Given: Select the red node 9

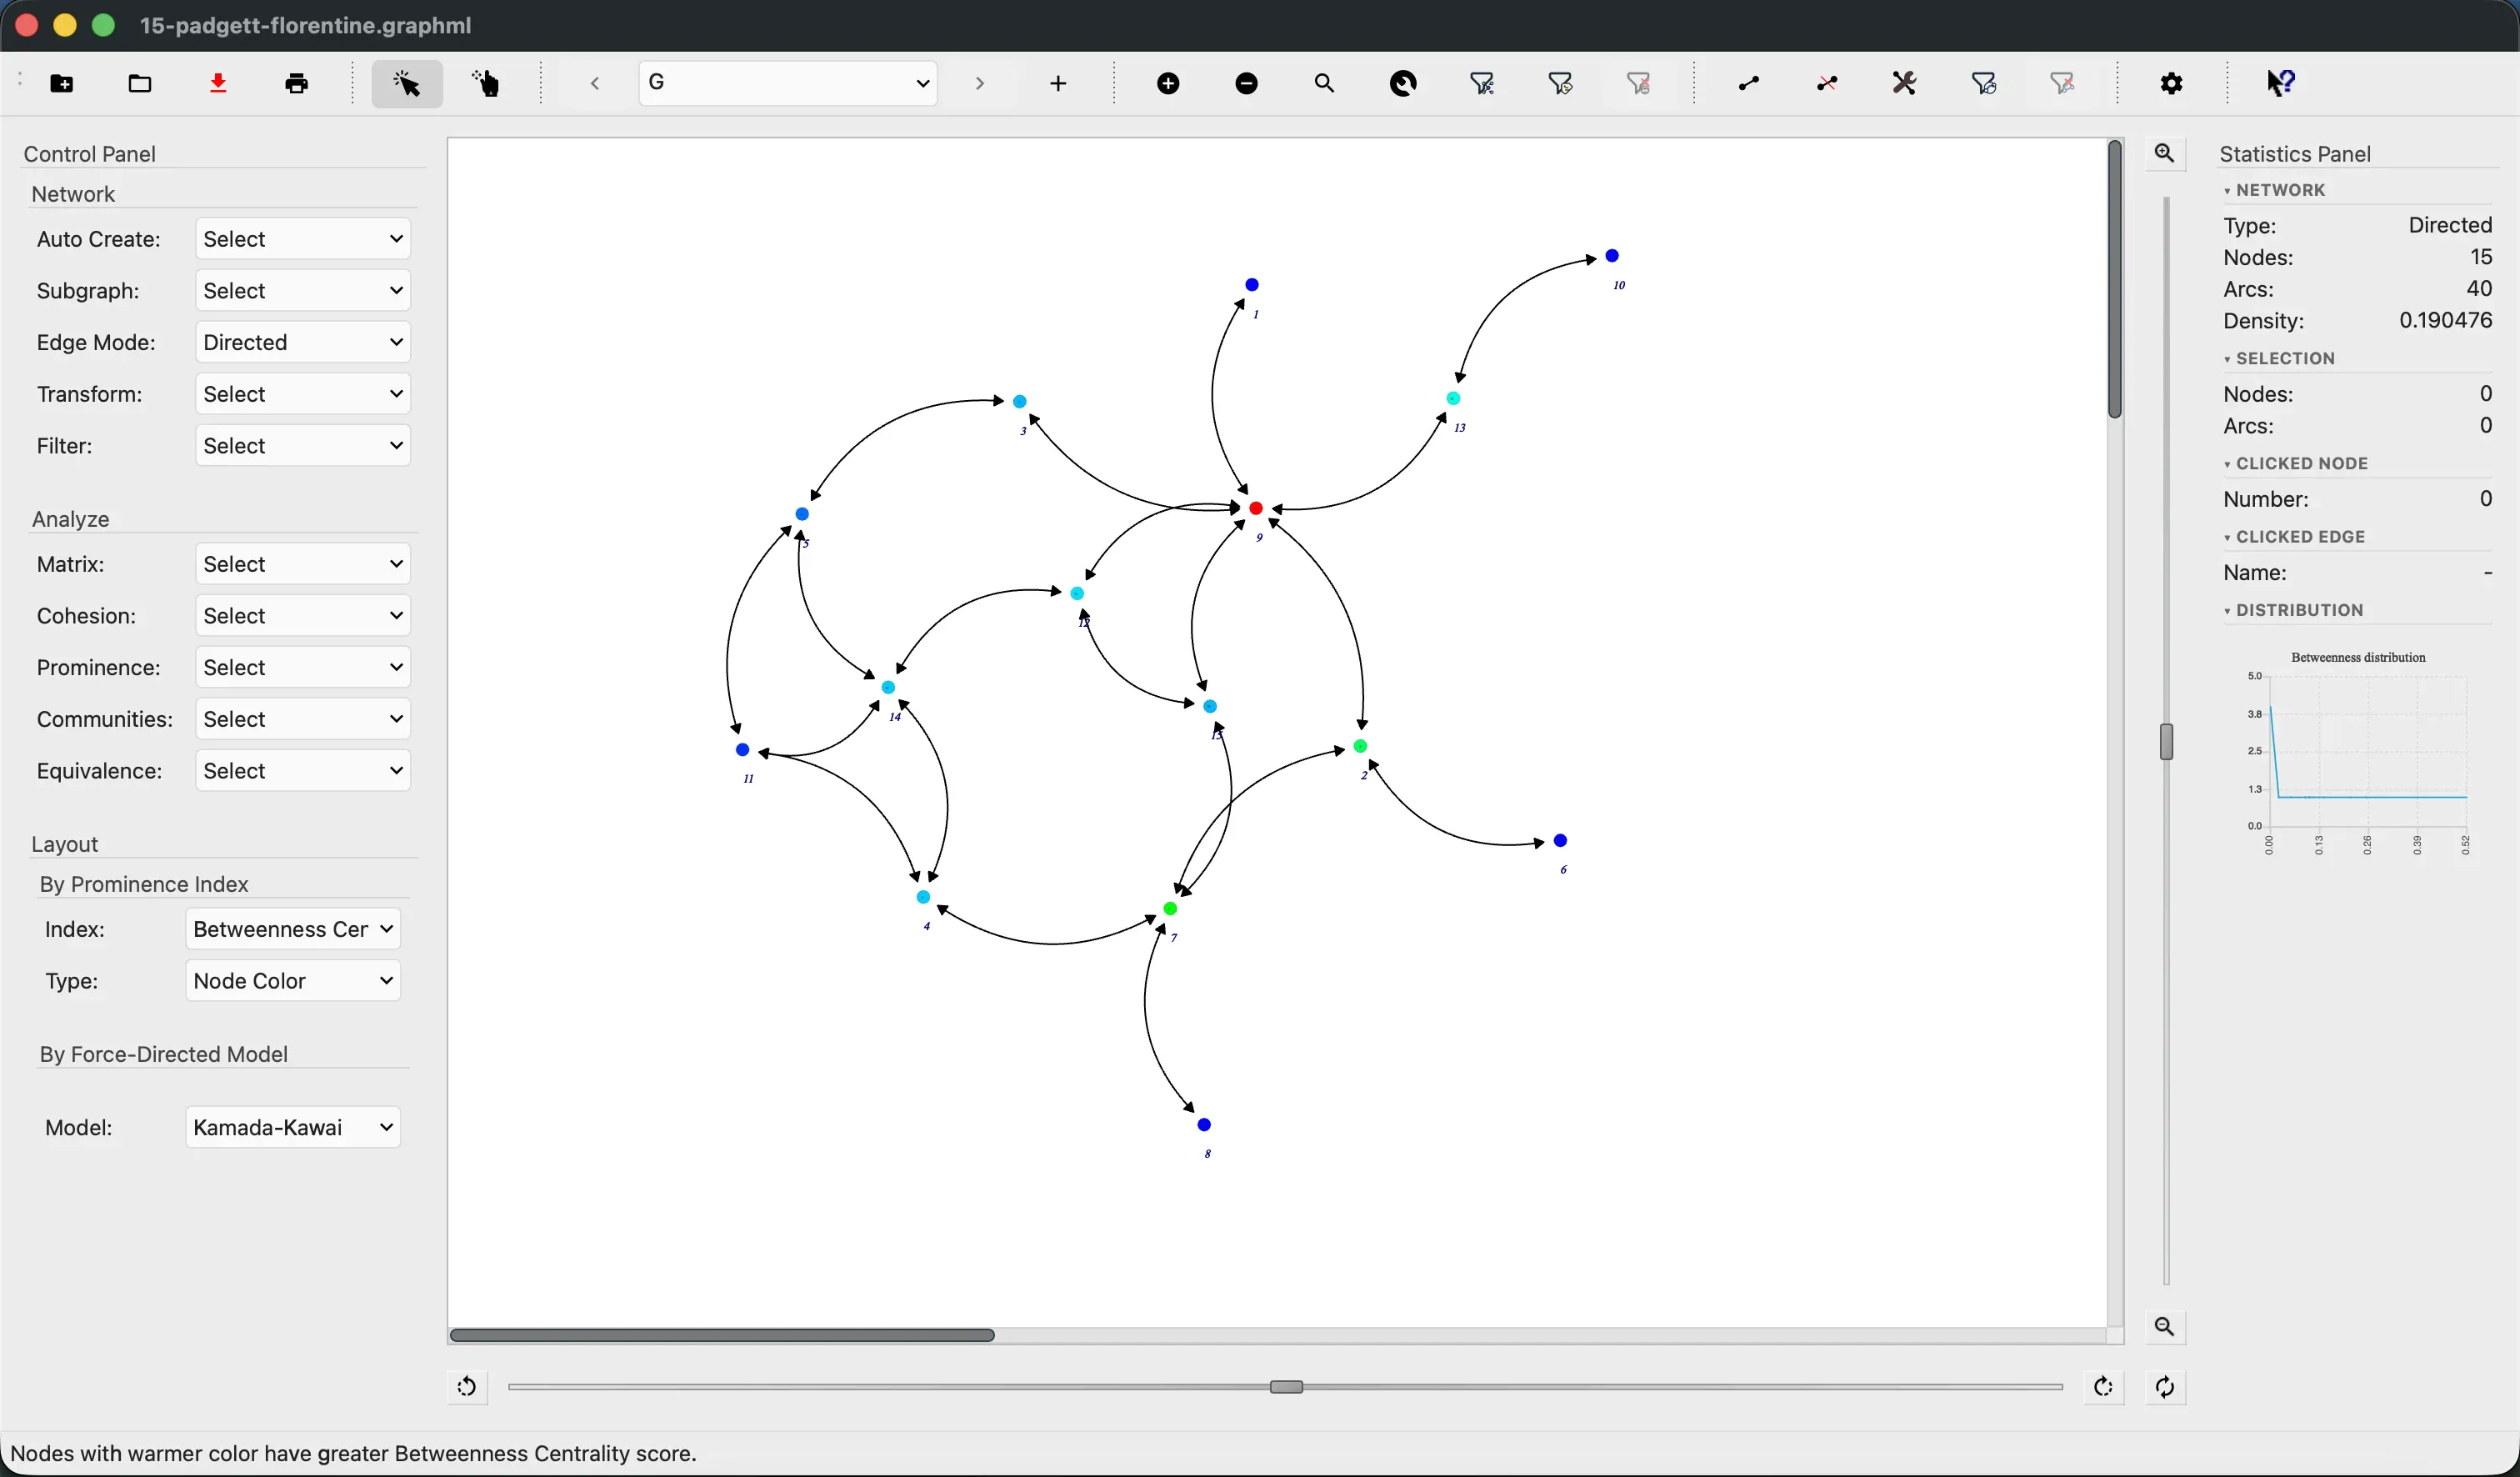Looking at the screenshot, I should [x=1256, y=509].
